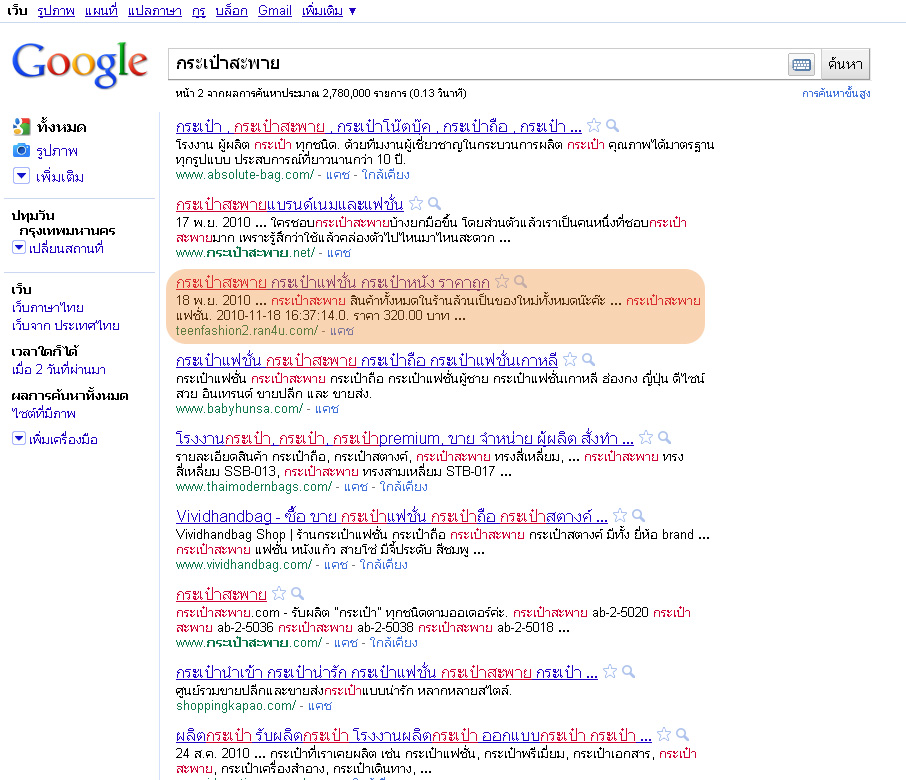Star the ผลิตกระเป๋า รับผลิตกระเป๋า result
Screen dimensions: 906x780
[x=664, y=734]
